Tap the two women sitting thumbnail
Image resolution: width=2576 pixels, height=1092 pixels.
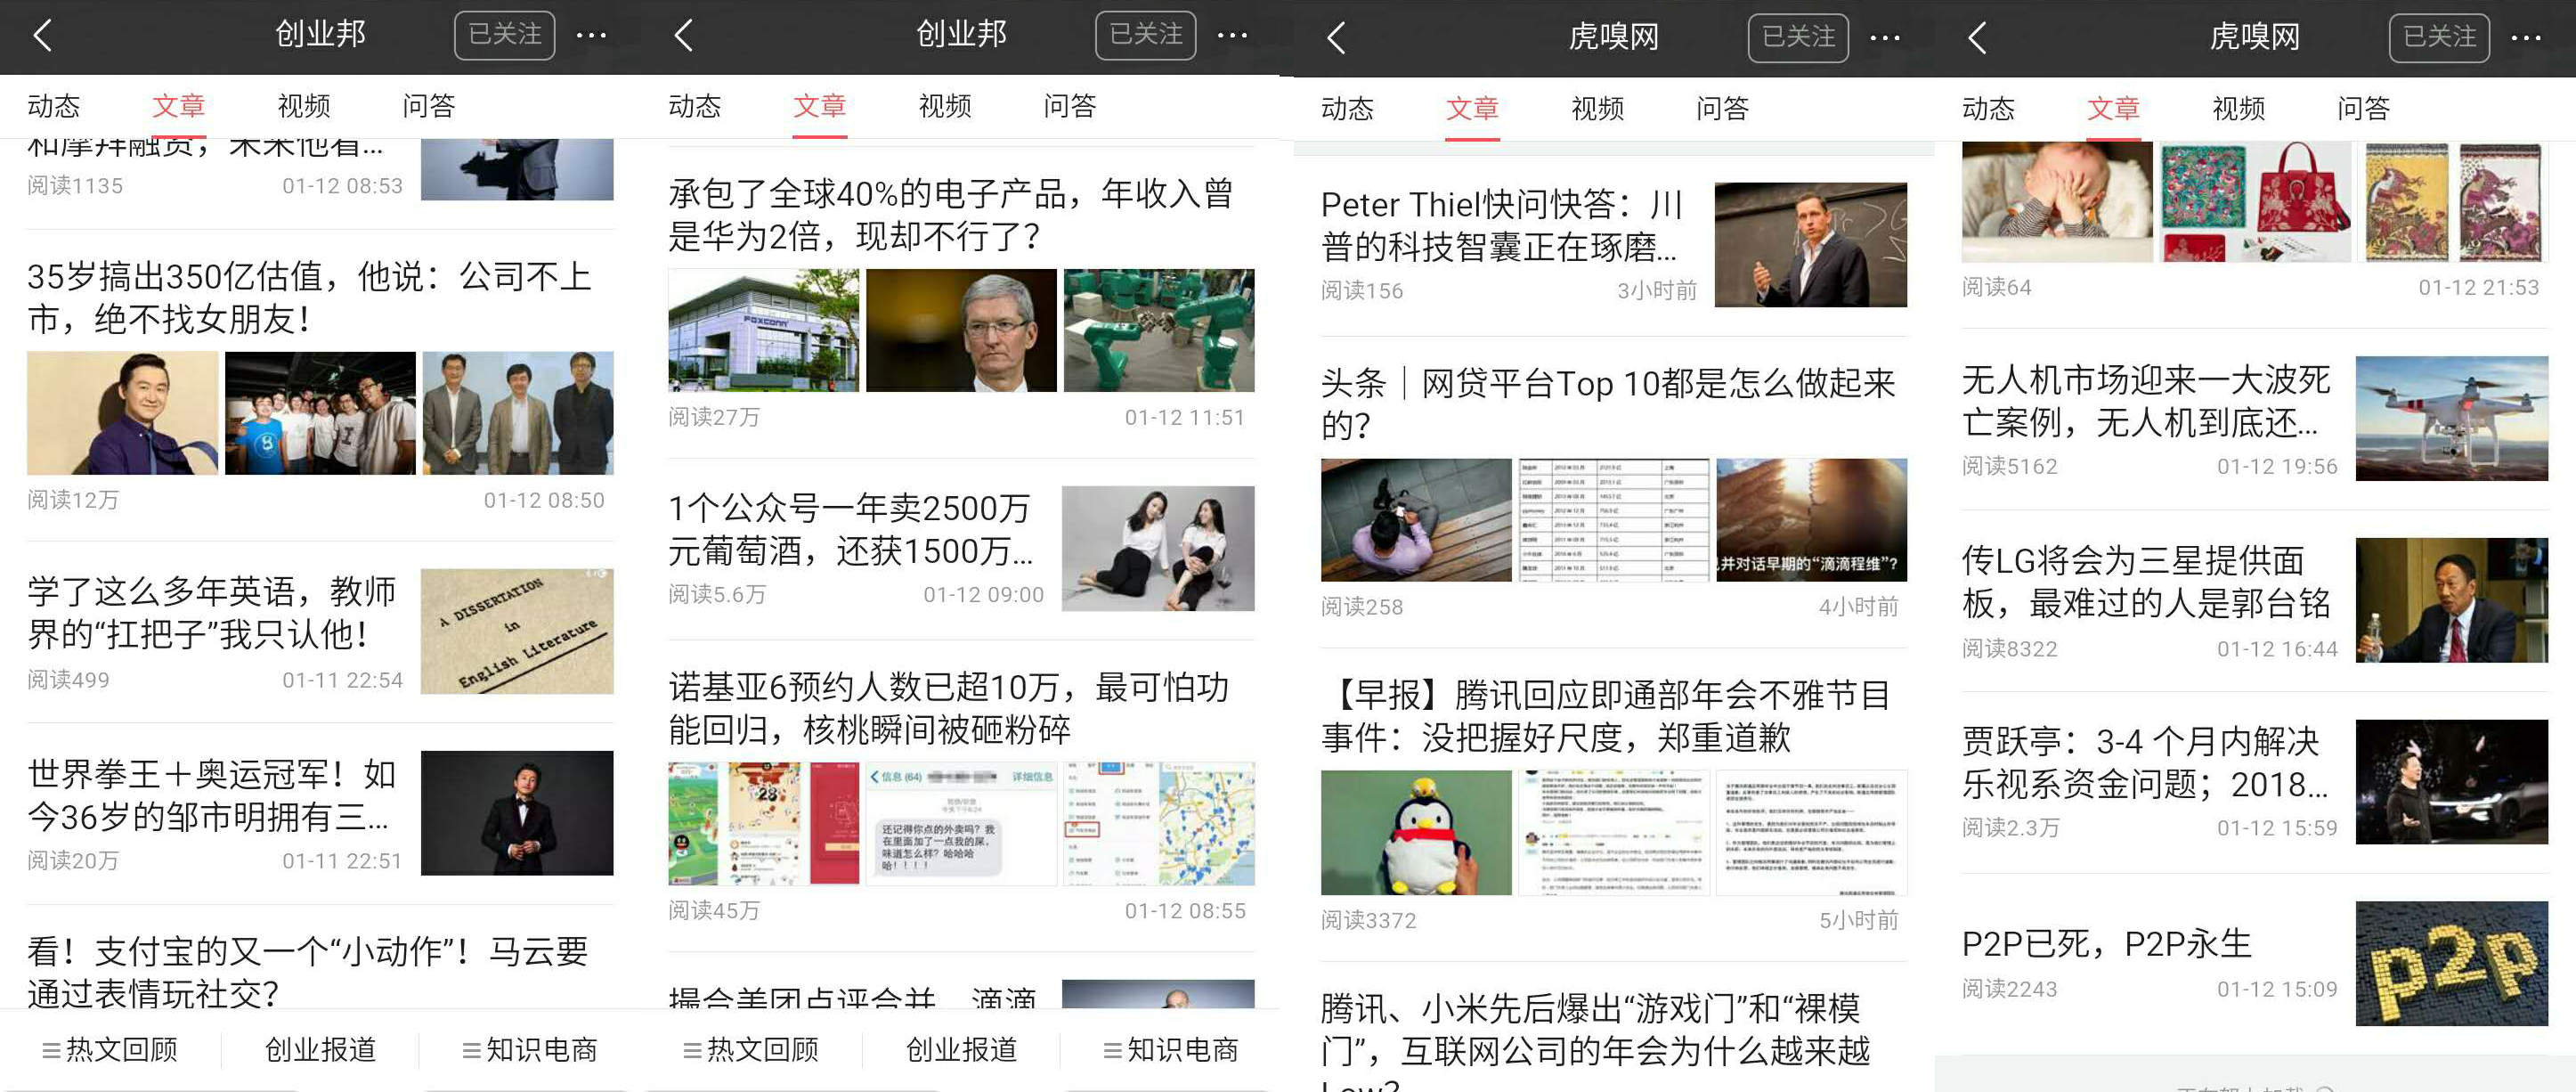(x=1158, y=548)
